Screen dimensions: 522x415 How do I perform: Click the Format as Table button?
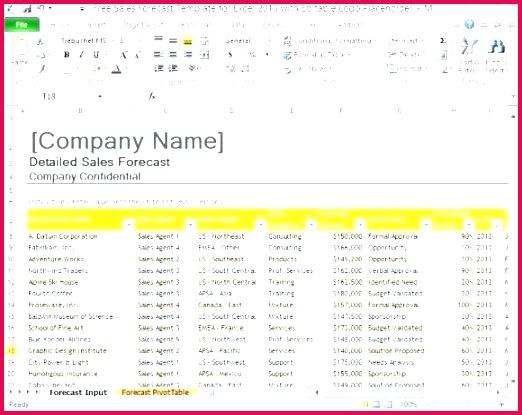[317, 55]
